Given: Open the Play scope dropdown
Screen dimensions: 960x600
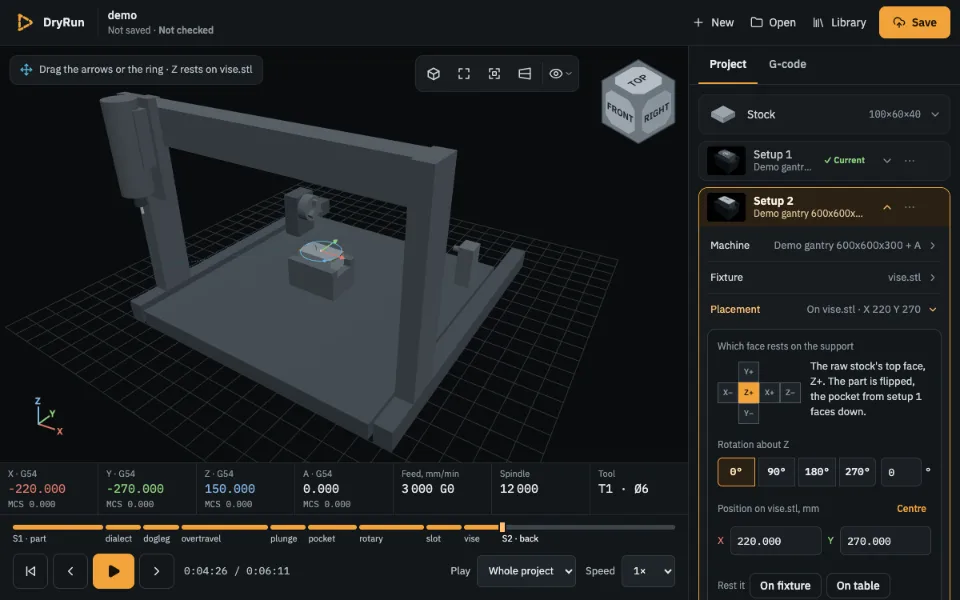Looking at the screenshot, I should point(527,571).
